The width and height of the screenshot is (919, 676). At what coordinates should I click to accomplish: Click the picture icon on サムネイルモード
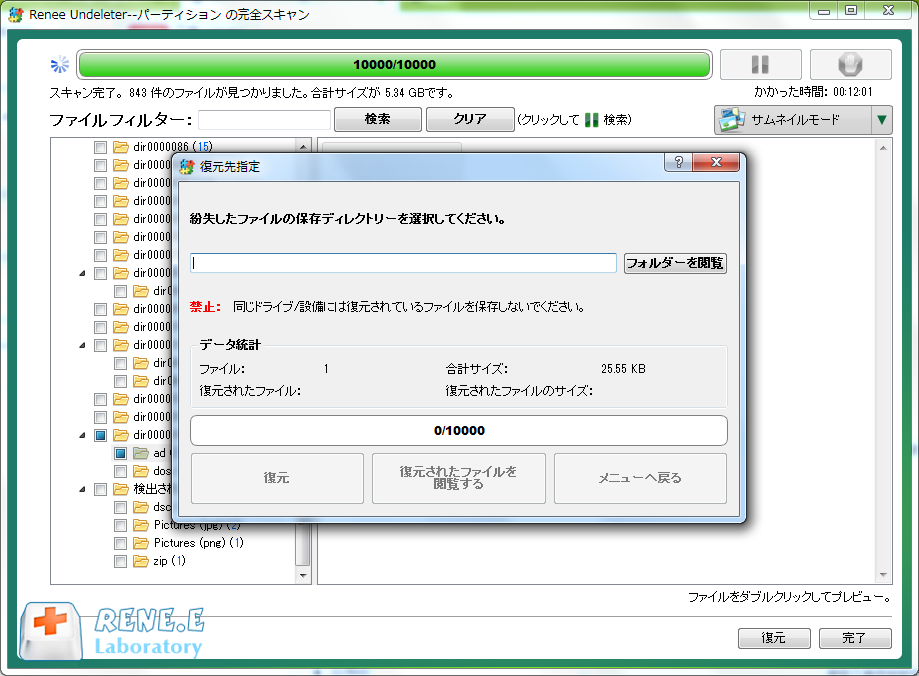click(x=732, y=120)
